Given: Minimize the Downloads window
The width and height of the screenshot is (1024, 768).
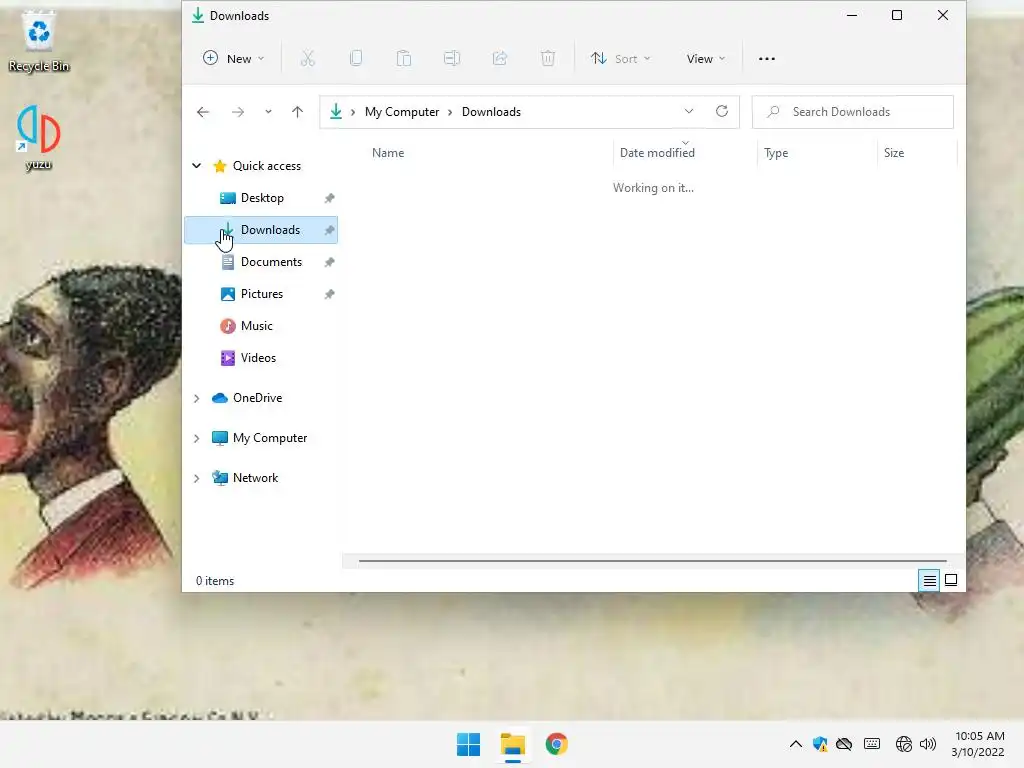Looking at the screenshot, I should (852, 15).
